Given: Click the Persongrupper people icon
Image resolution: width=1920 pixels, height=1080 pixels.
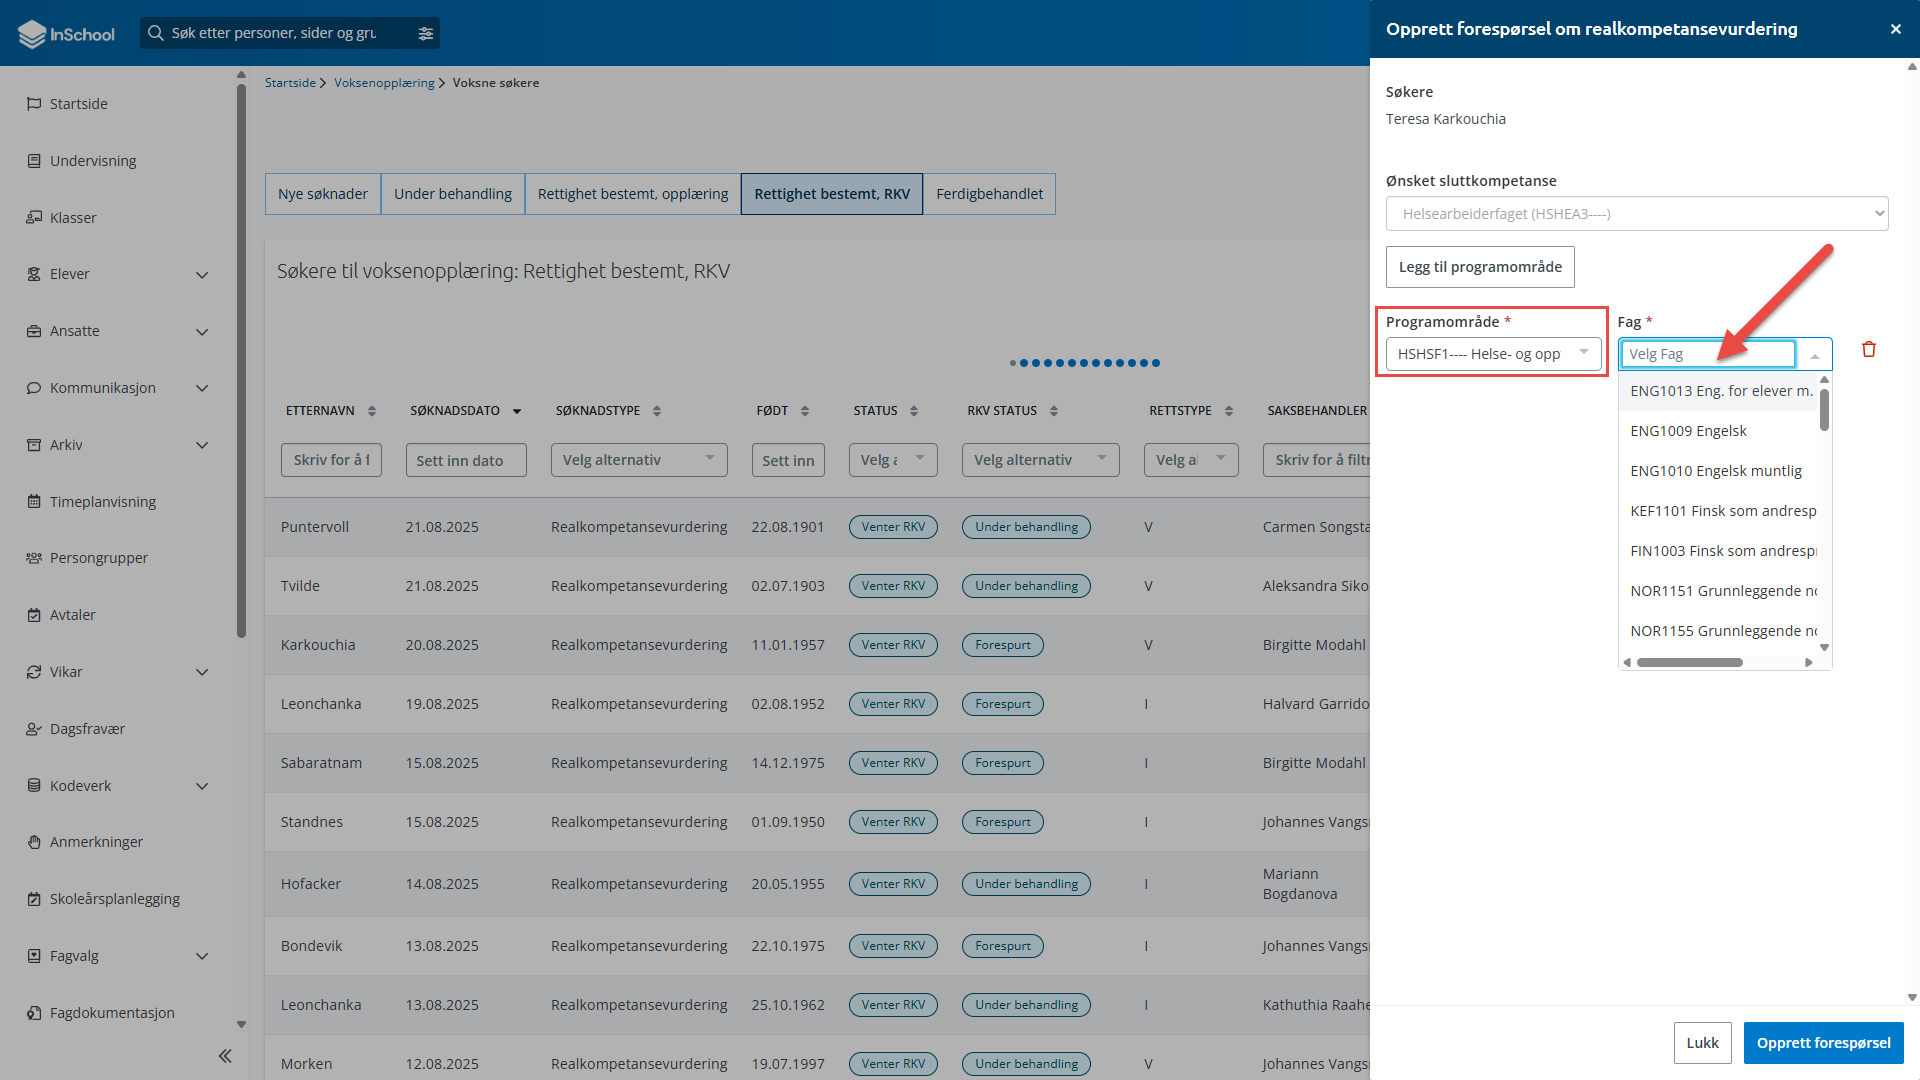Looking at the screenshot, I should [x=34, y=558].
